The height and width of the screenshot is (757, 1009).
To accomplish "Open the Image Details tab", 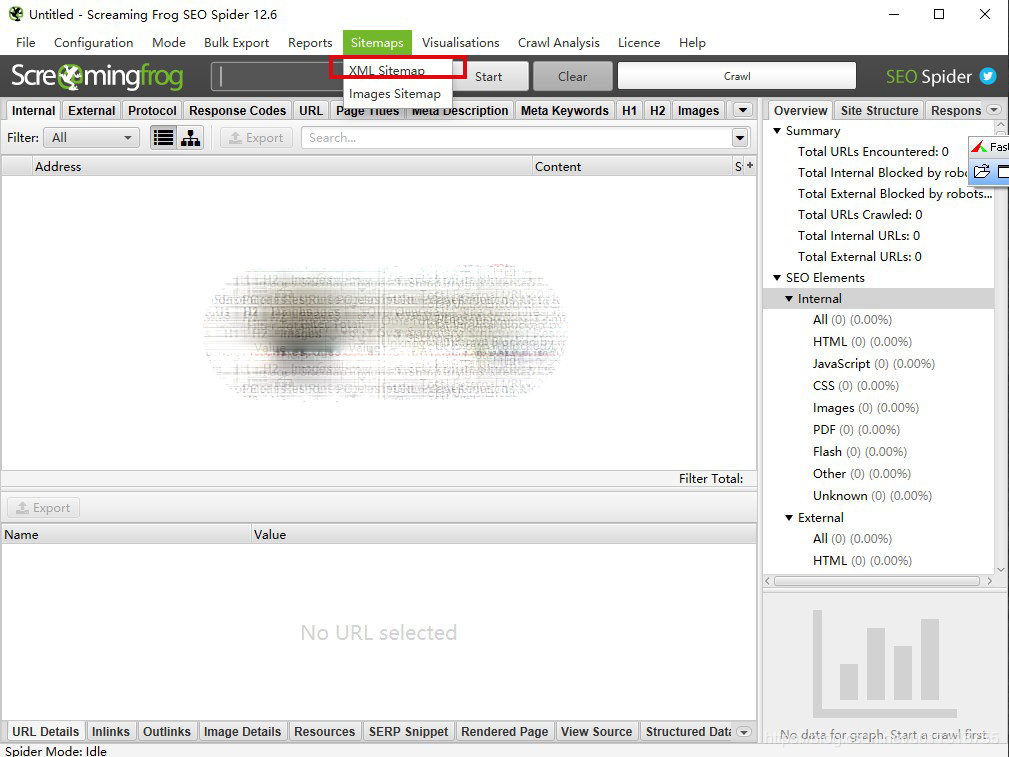I will (x=243, y=732).
